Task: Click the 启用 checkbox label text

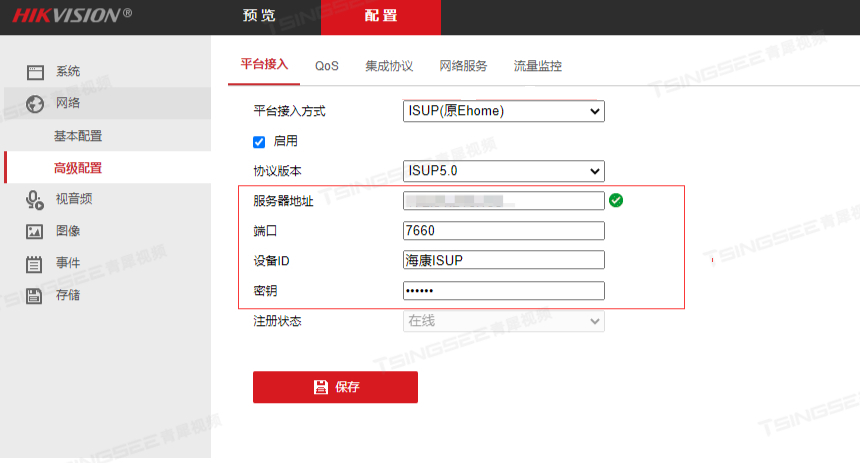Action: (285, 141)
